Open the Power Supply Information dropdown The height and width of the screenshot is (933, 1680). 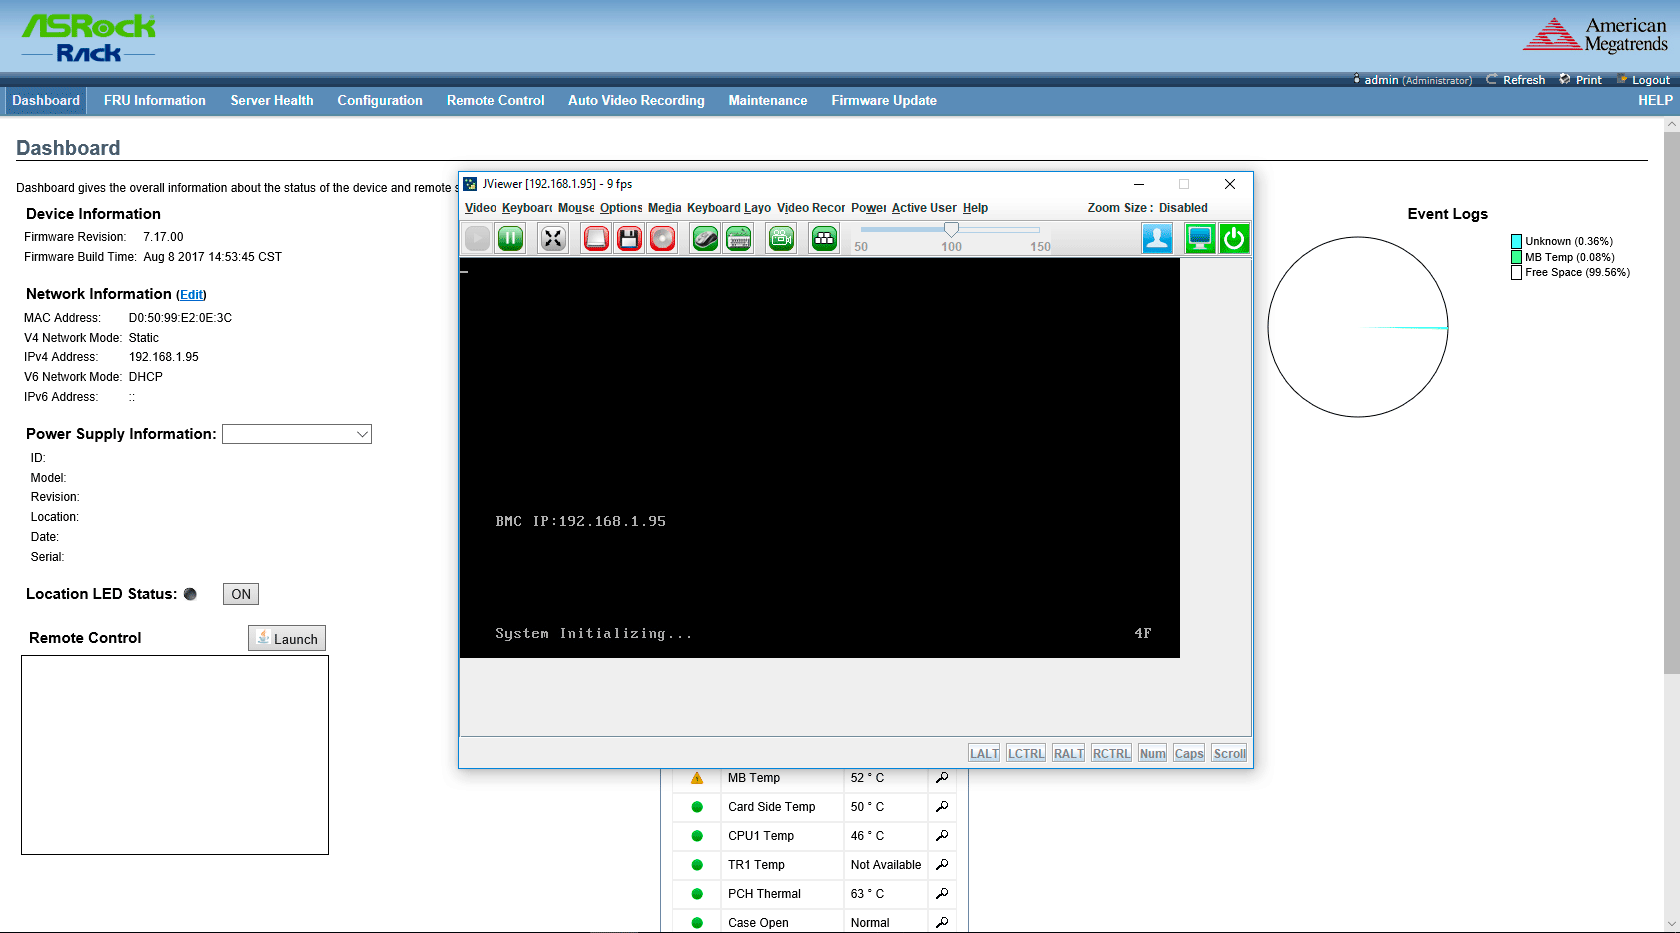click(x=297, y=434)
